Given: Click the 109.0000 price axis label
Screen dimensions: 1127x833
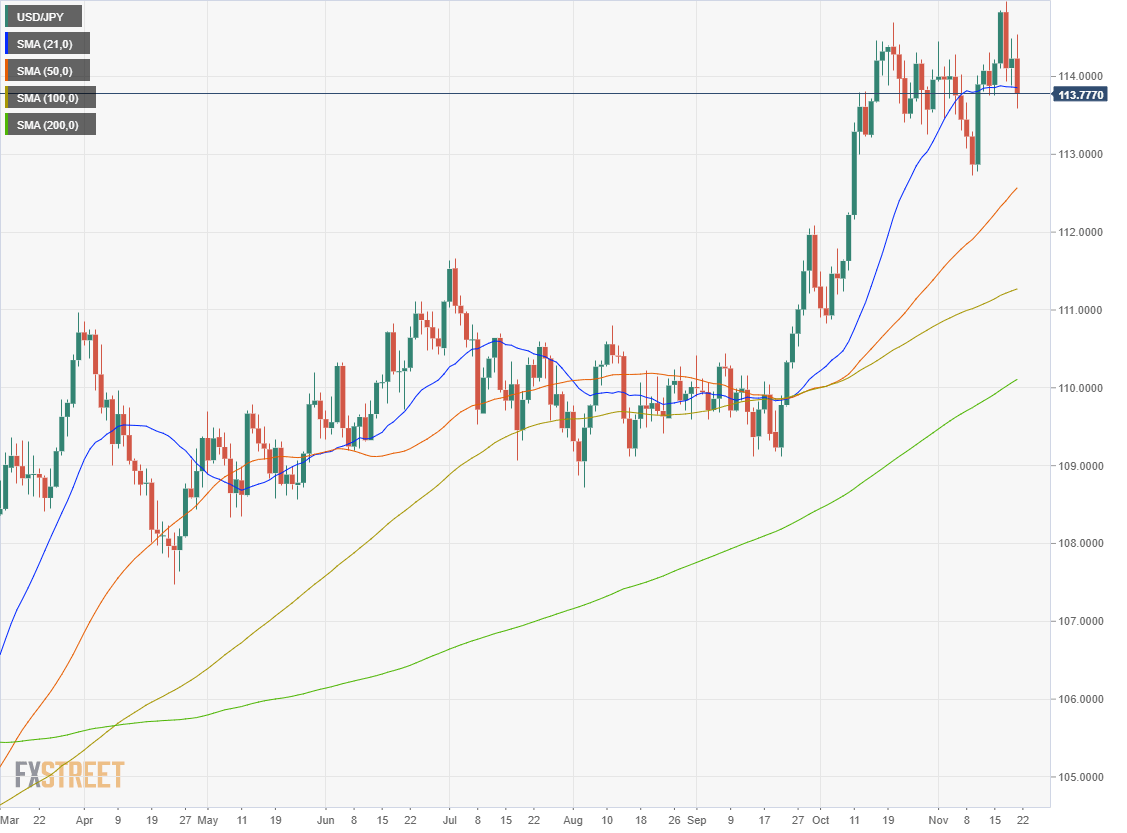Looking at the screenshot, I should [x=1080, y=466].
